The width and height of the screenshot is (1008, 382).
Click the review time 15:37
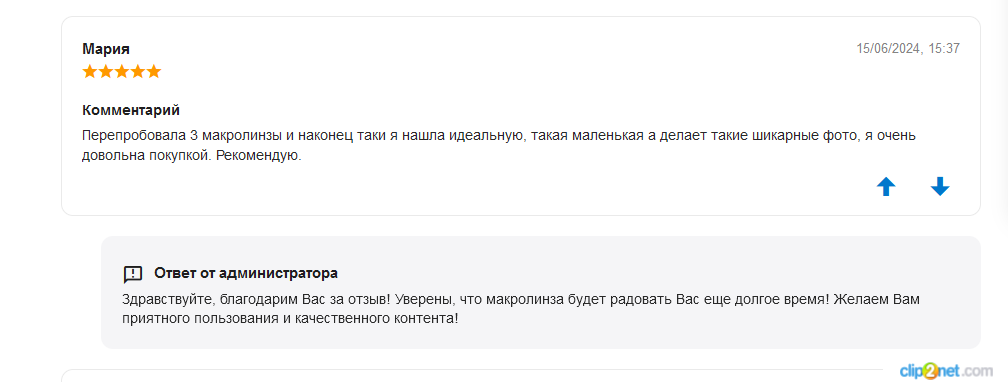click(x=944, y=48)
